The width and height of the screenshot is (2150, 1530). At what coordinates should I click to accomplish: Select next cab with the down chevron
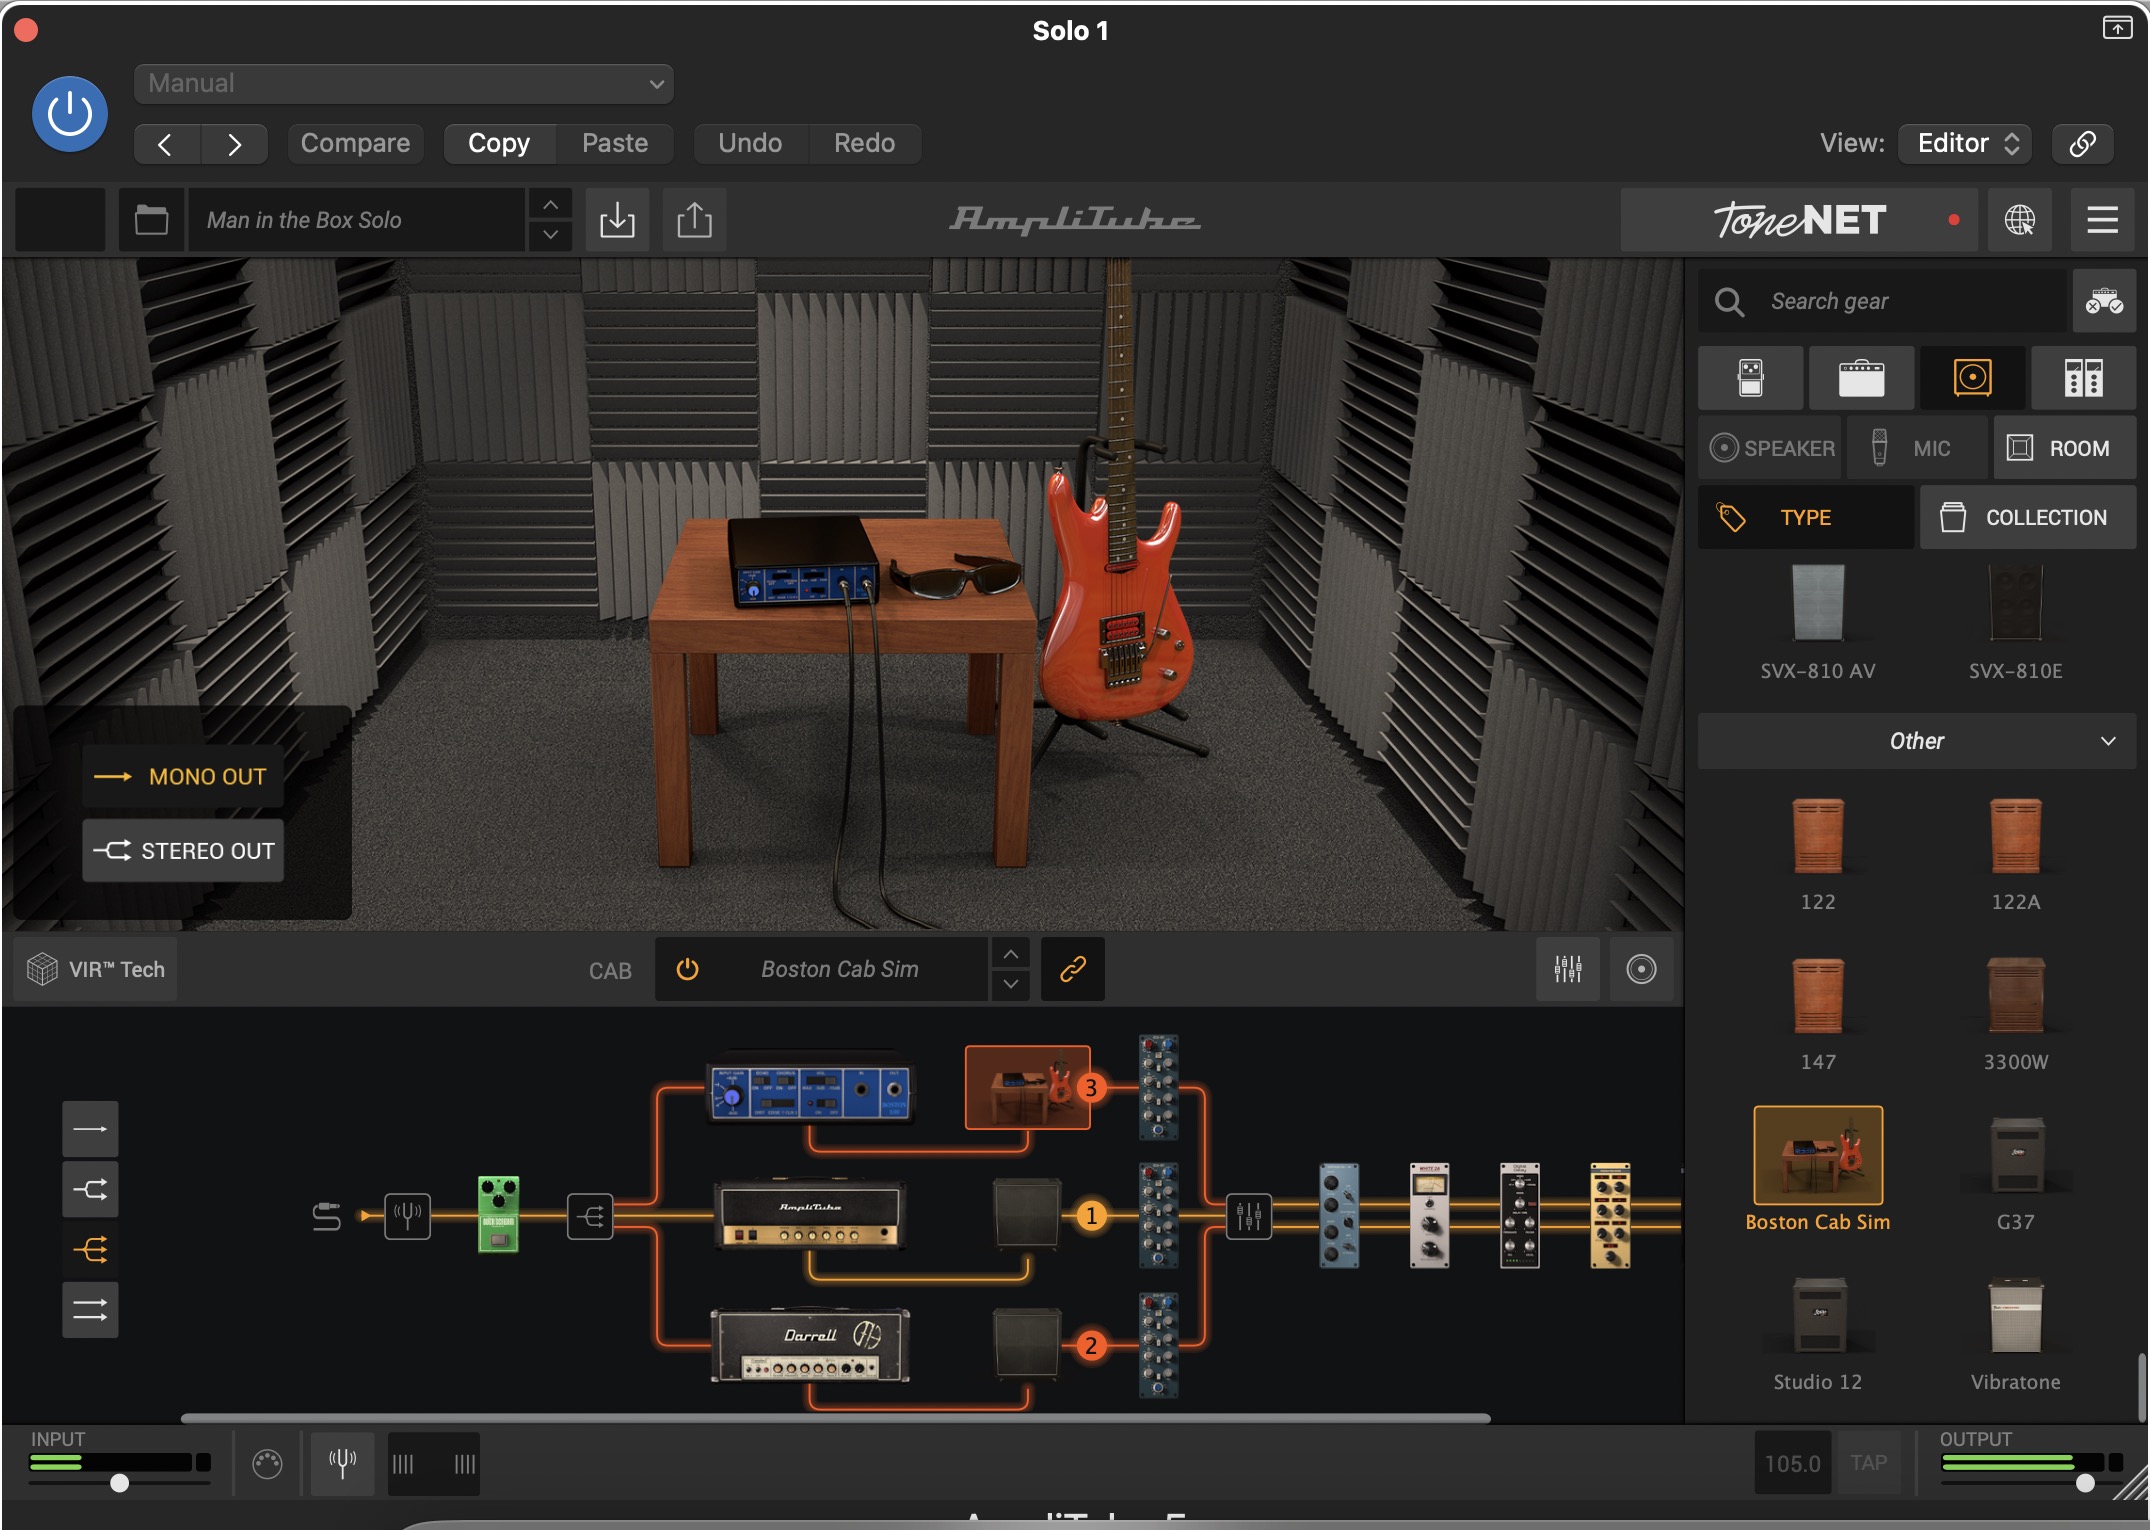(x=1011, y=984)
